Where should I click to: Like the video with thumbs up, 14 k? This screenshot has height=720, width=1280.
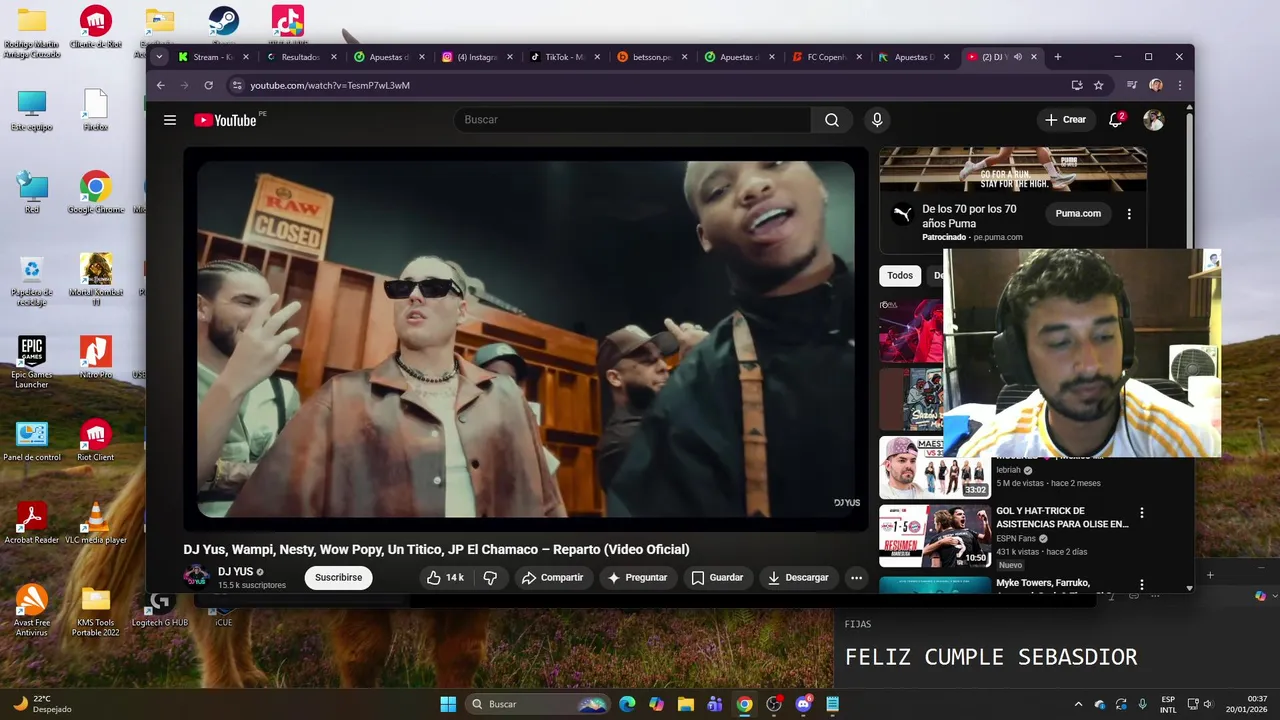click(x=445, y=577)
